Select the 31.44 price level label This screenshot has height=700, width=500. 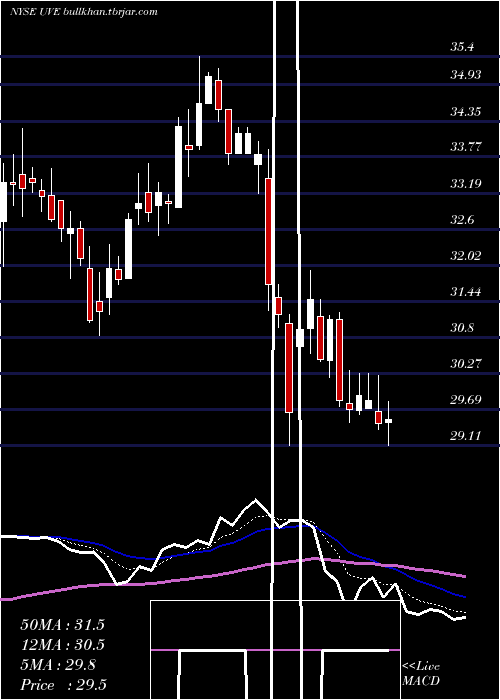(466, 292)
